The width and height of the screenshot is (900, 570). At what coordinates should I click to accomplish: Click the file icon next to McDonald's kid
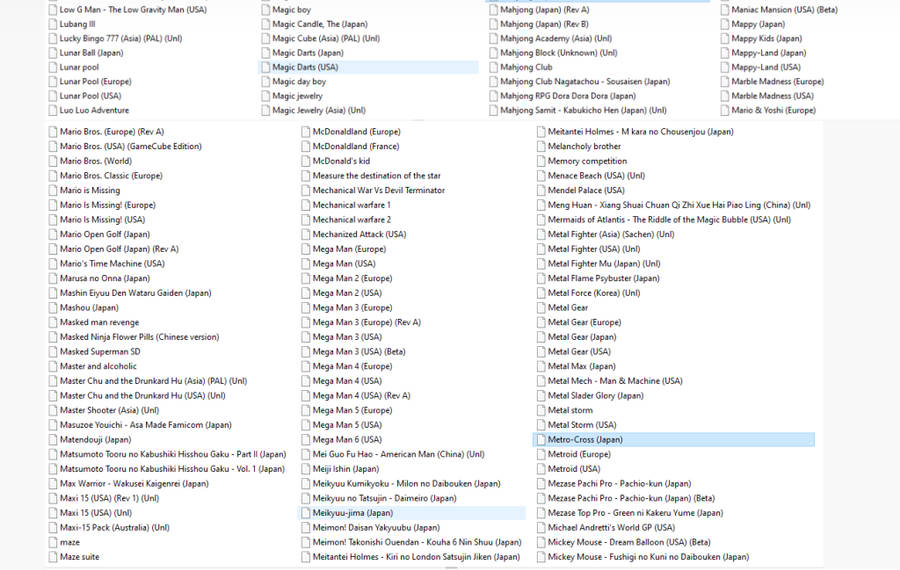pos(305,161)
